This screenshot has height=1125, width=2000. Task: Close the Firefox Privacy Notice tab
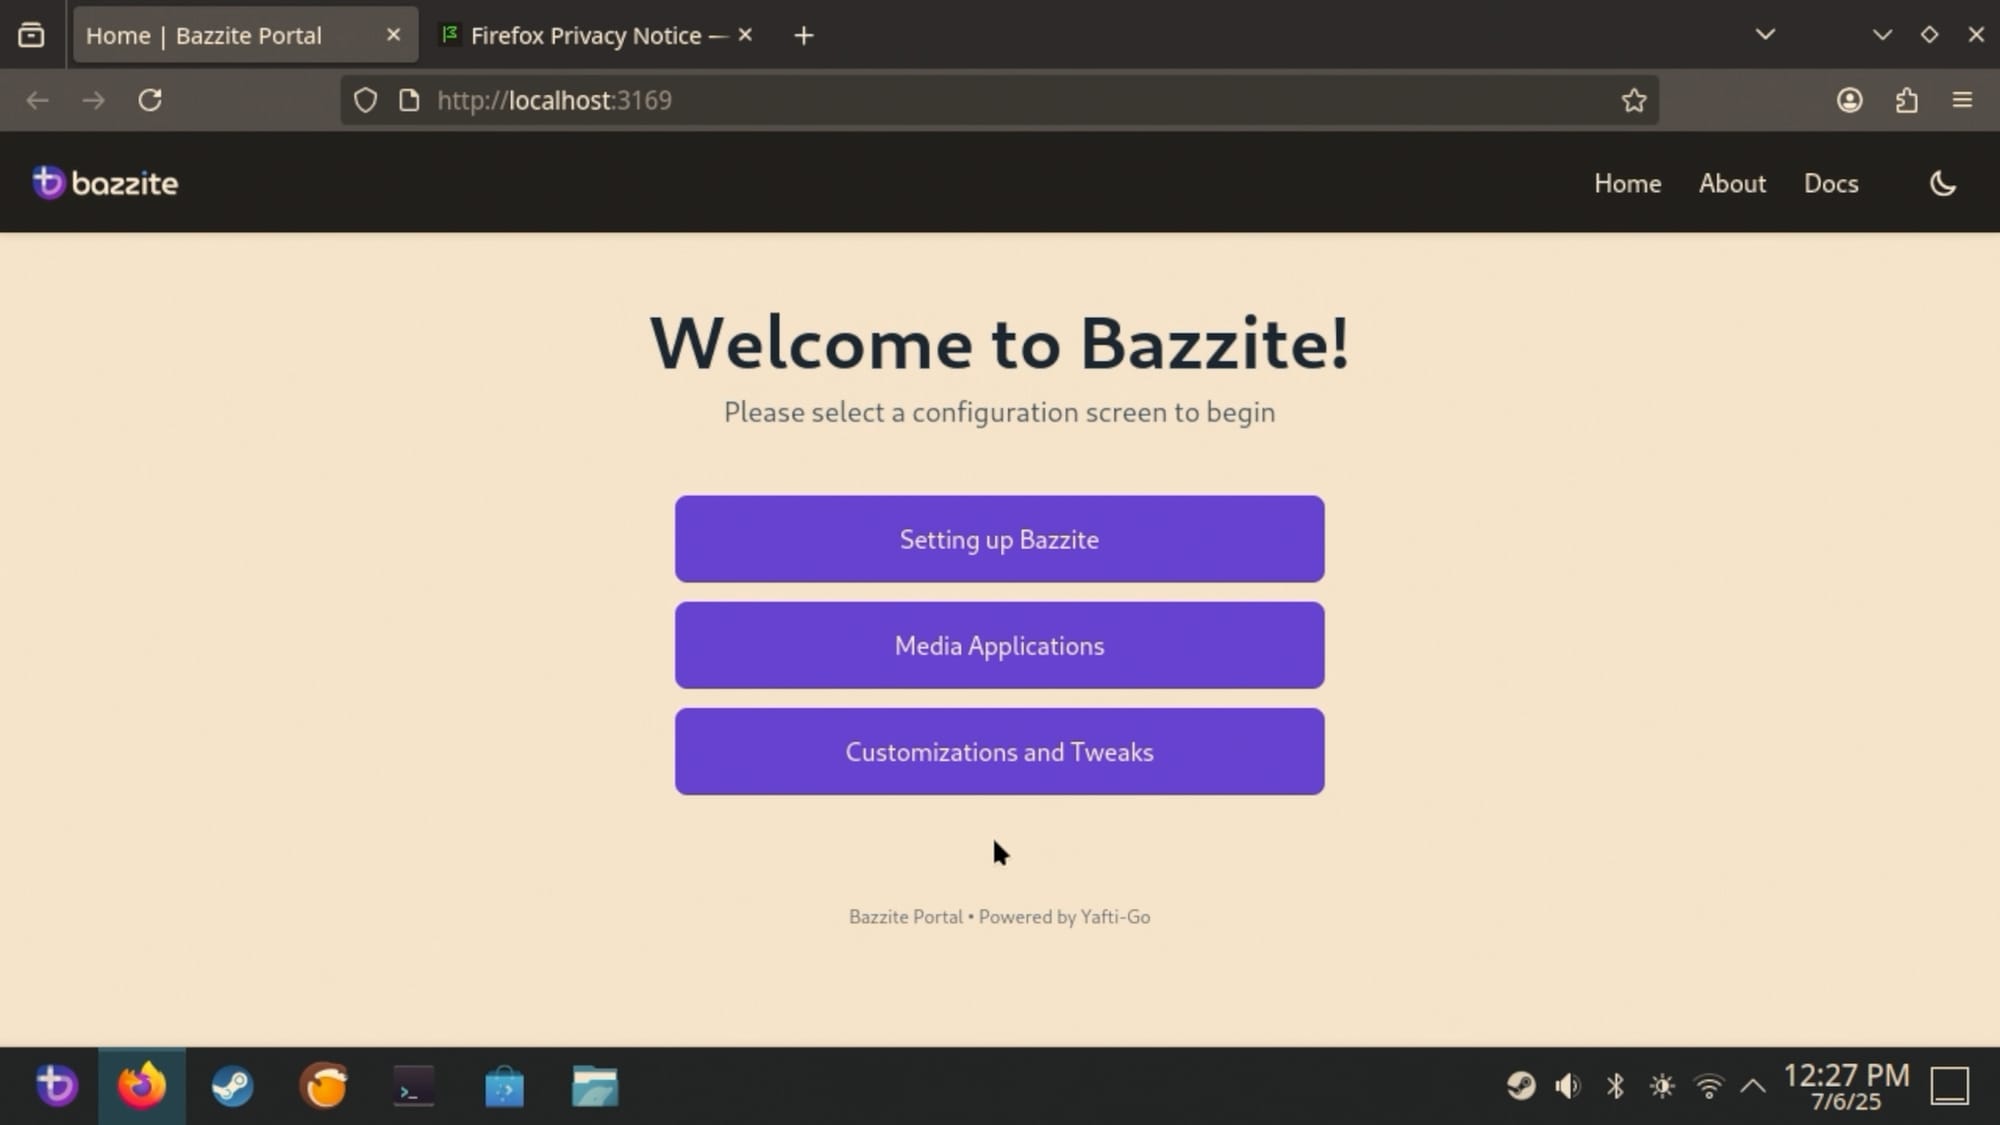click(745, 35)
